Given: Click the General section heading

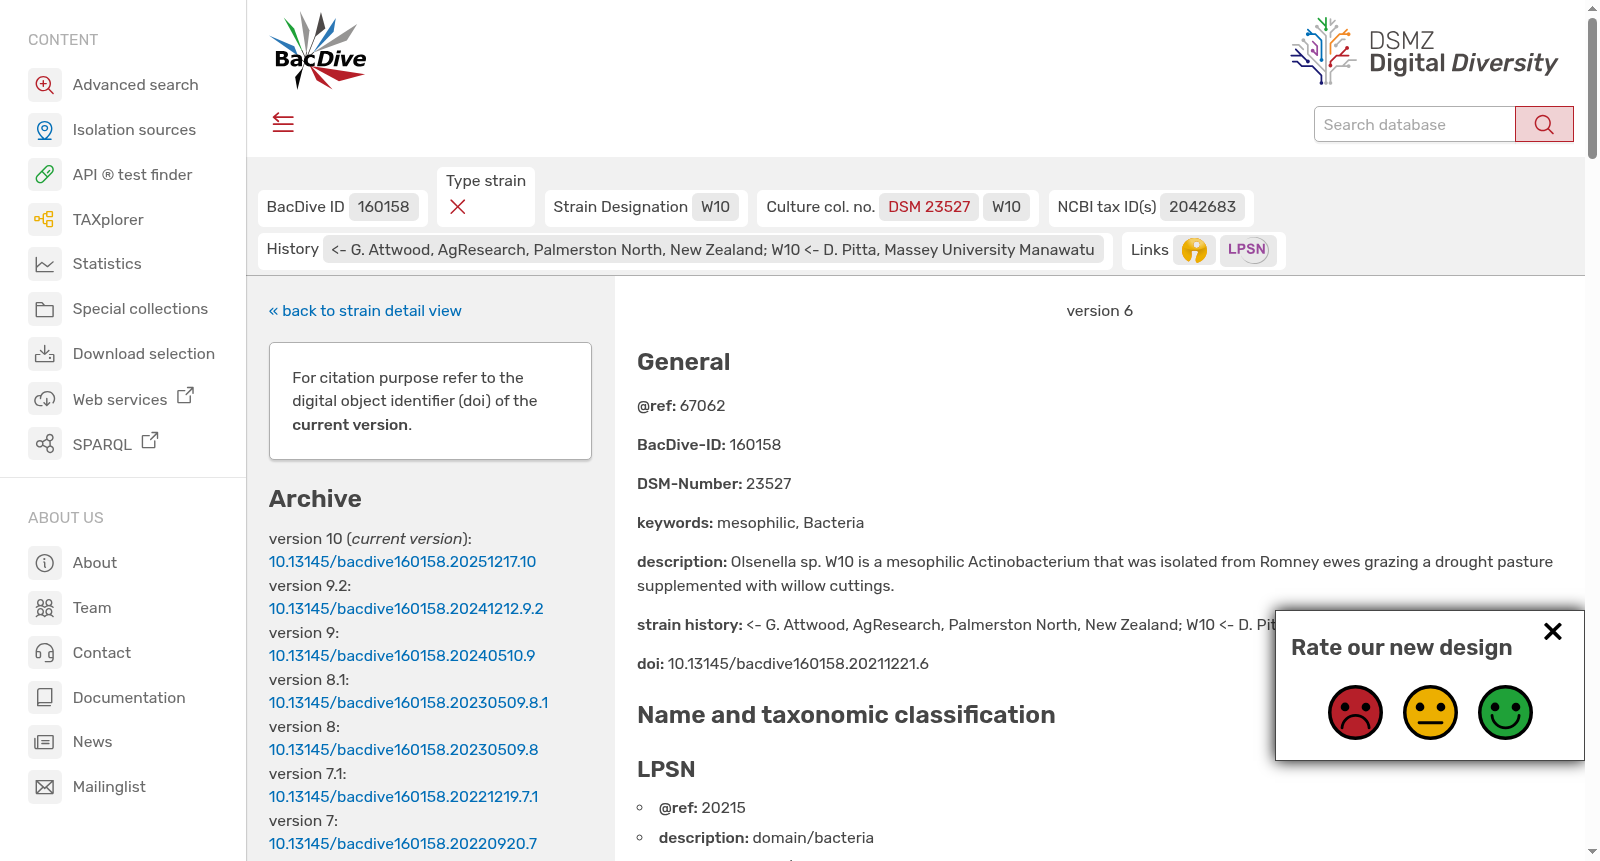Looking at the screenshot, I should (x=683, y=362).
